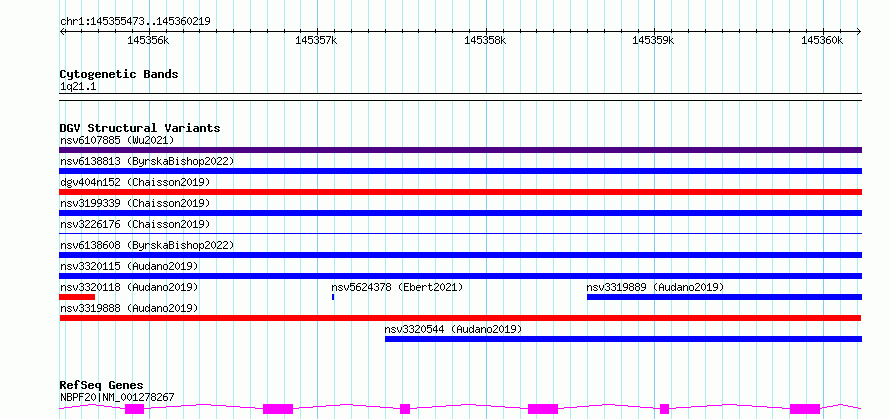
Task: Click the 1q21.1 cytogenetic band line
Action: (x=460, y=97)
